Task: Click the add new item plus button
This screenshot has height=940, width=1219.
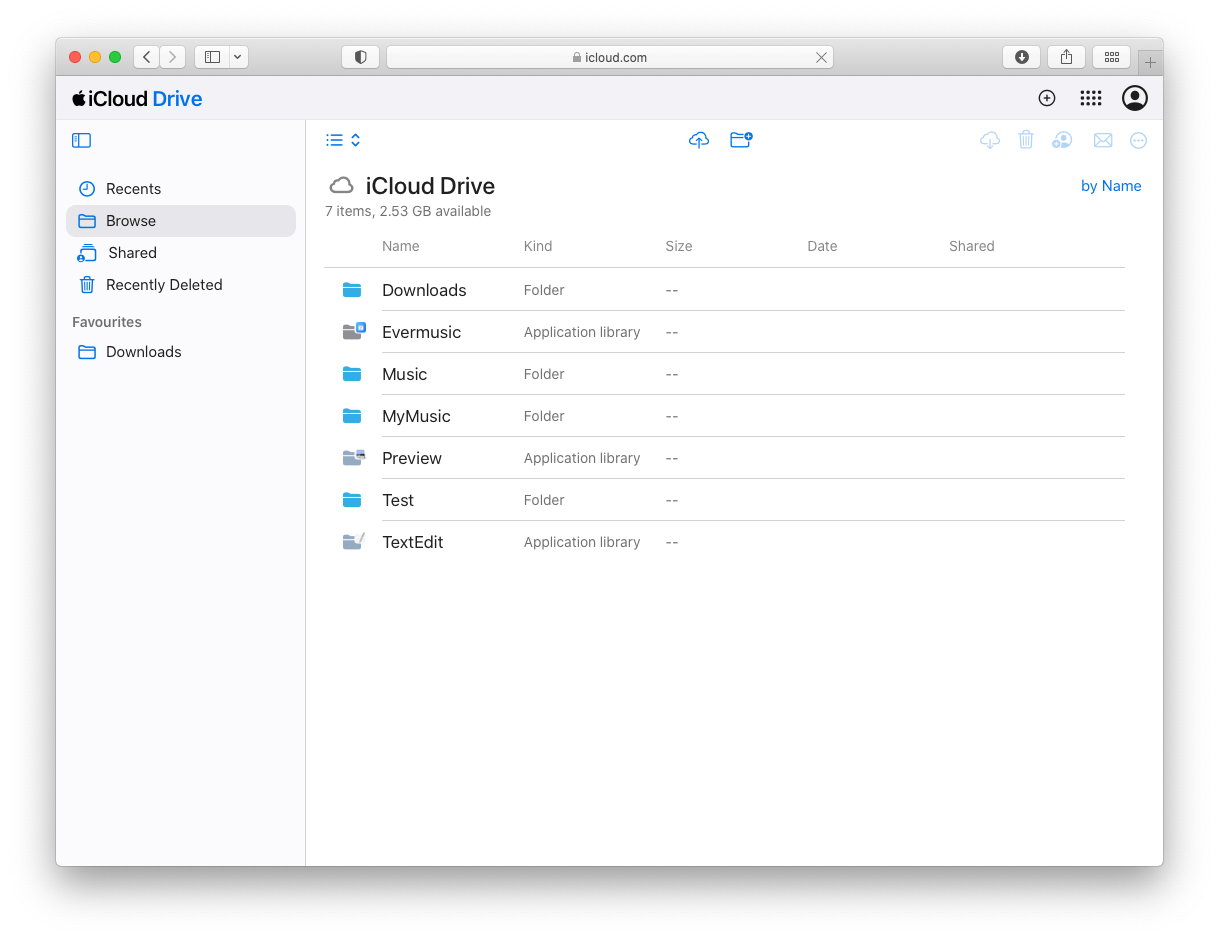Action: [x=1046, y=98]
